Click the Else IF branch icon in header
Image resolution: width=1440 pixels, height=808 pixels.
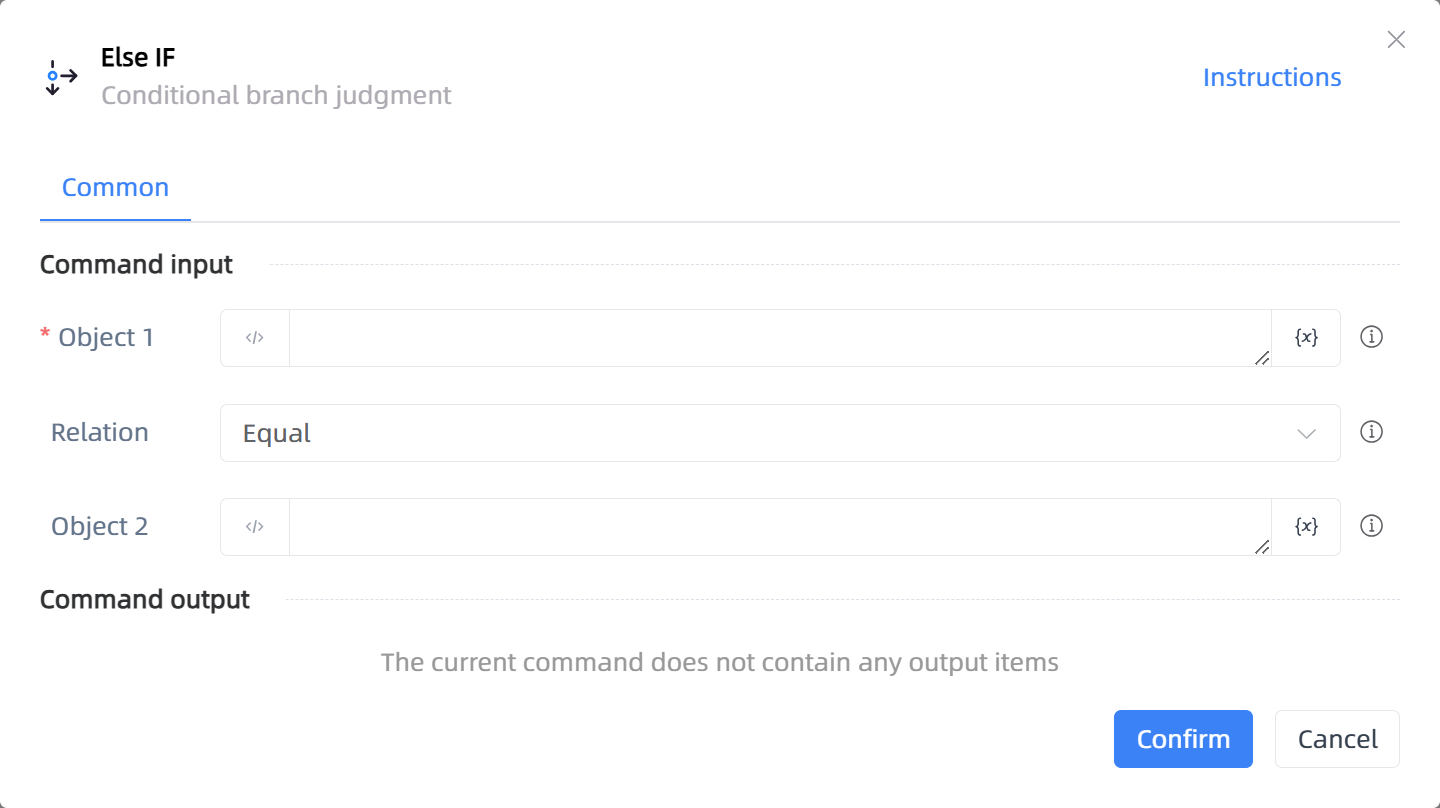pyautogui.click(x=62, y=77)
